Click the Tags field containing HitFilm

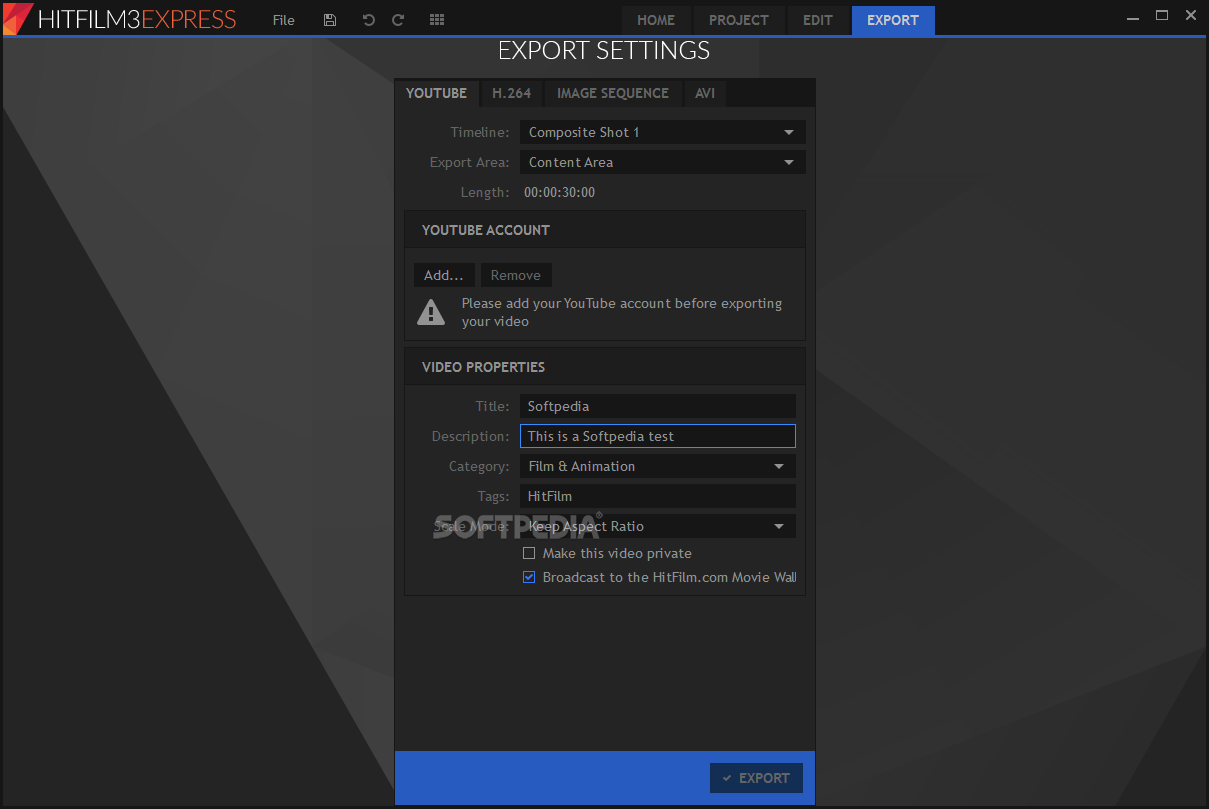pyautogui.click(x=658, y=496)
